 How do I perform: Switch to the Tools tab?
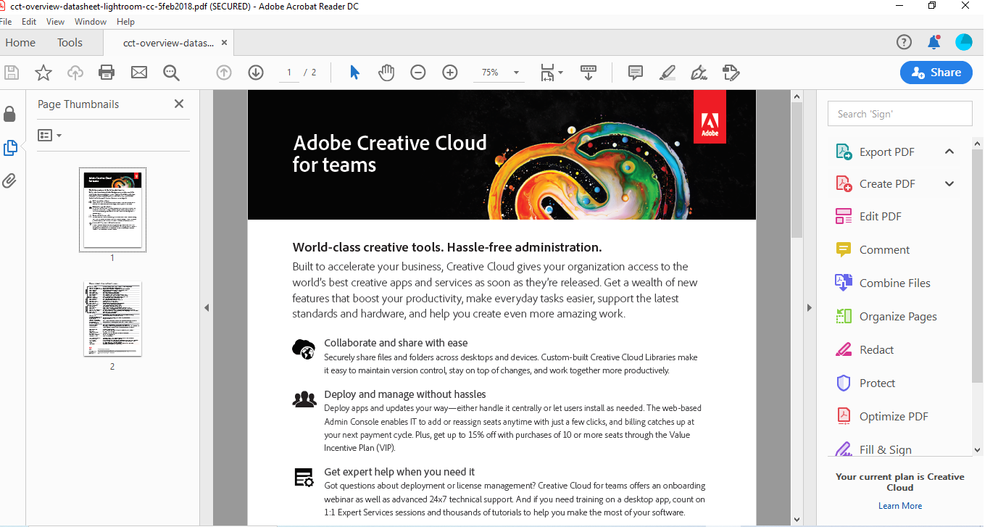[x=69, y=43]
